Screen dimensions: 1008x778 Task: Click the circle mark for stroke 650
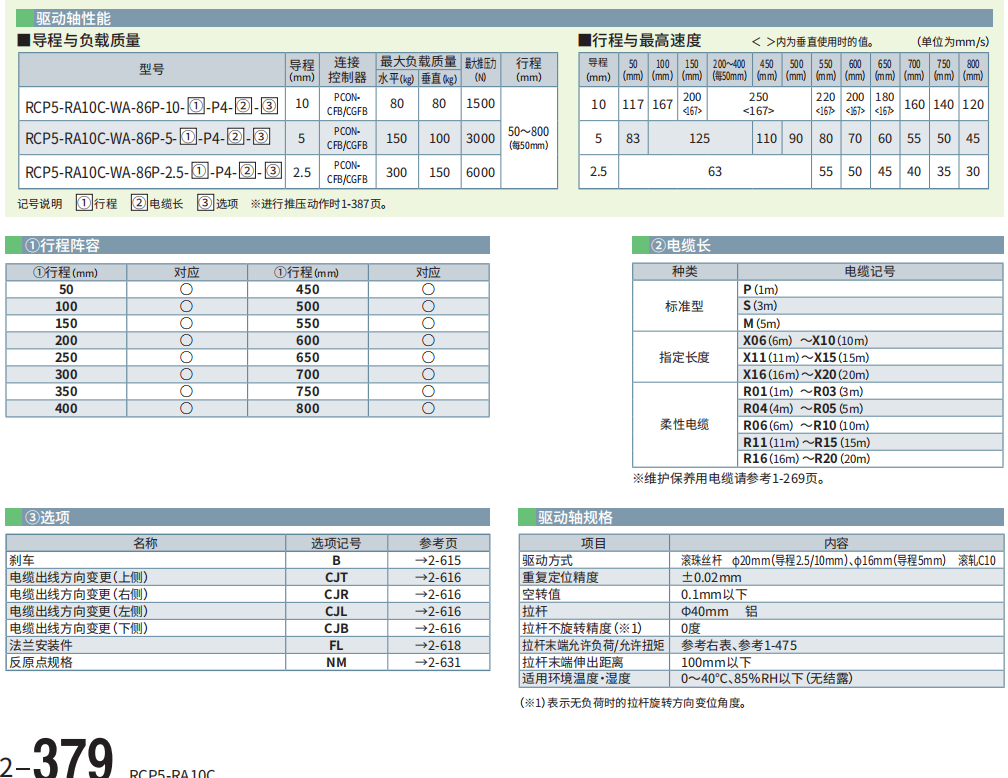click(428, 357)
